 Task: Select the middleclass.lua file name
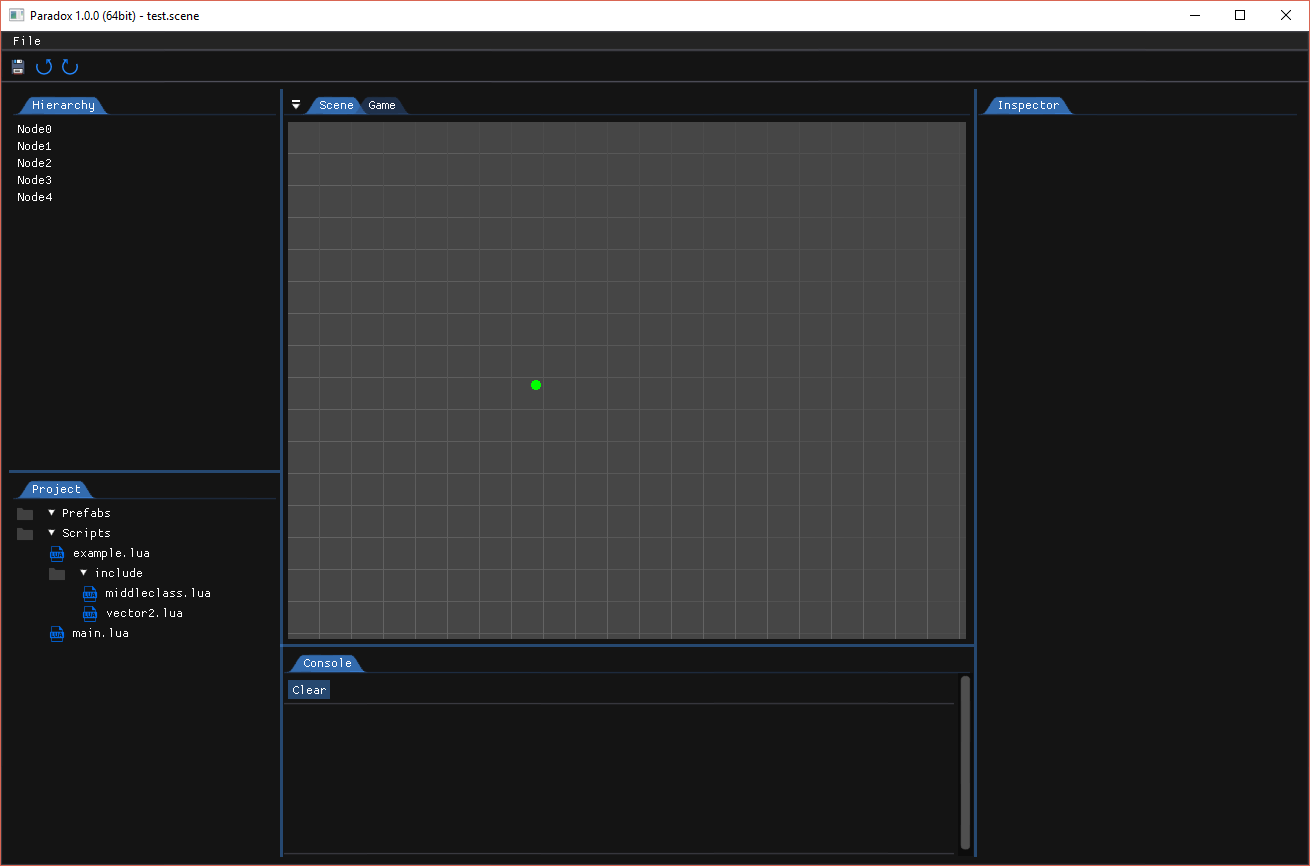point(158,593)
